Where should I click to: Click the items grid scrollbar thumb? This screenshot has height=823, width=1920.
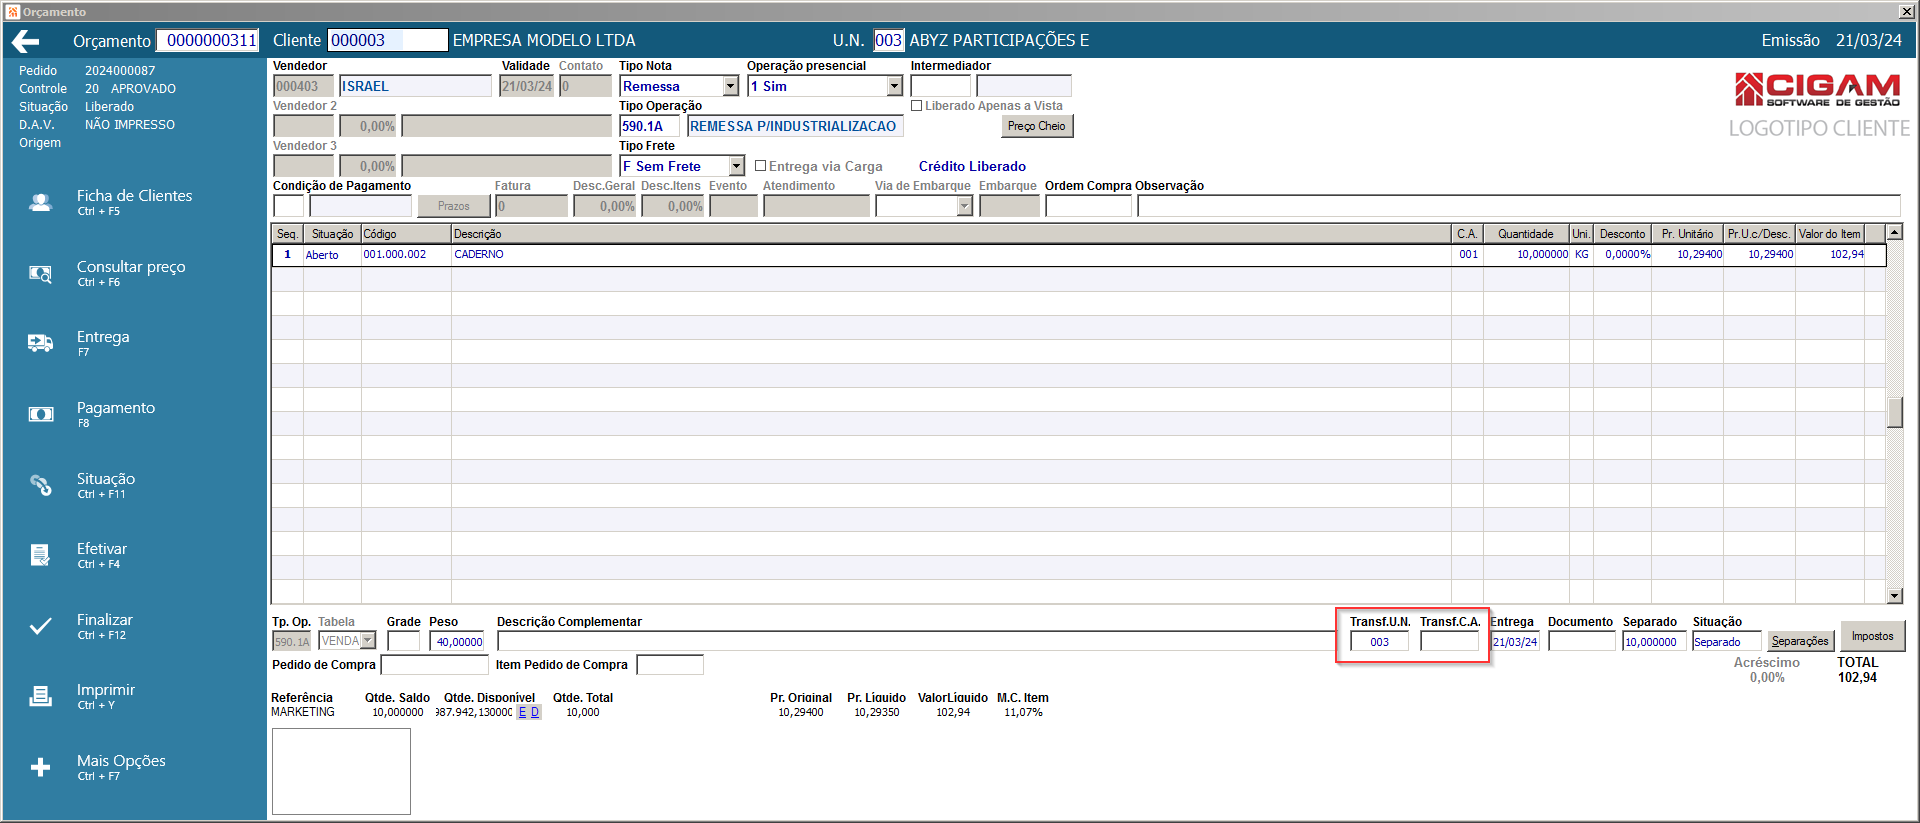(x=1894, y=412)
